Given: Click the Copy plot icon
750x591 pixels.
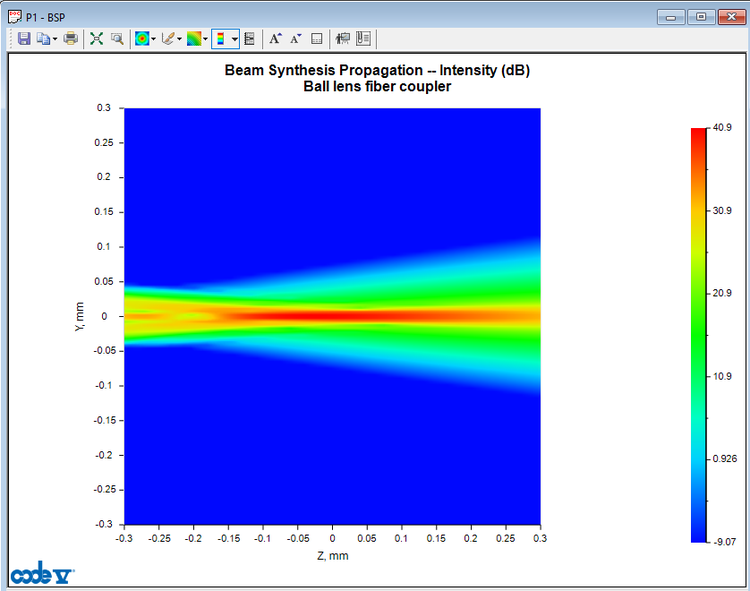Looking at the screenshot, I should 44,39.
